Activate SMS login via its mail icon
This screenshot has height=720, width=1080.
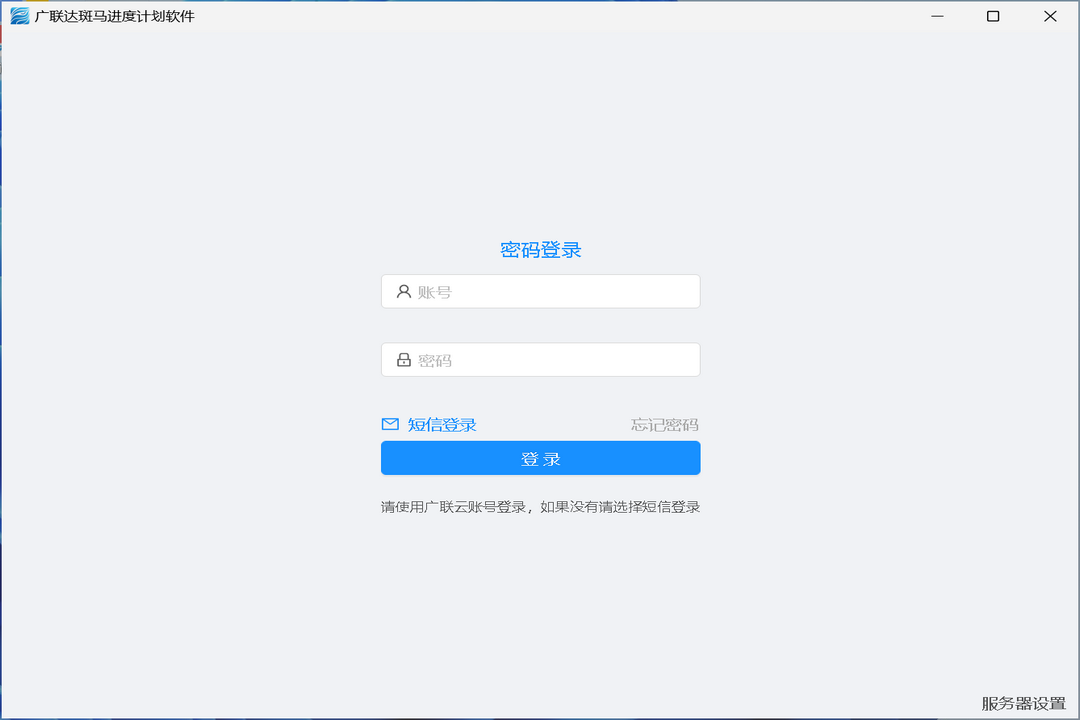tap(390, 423)
